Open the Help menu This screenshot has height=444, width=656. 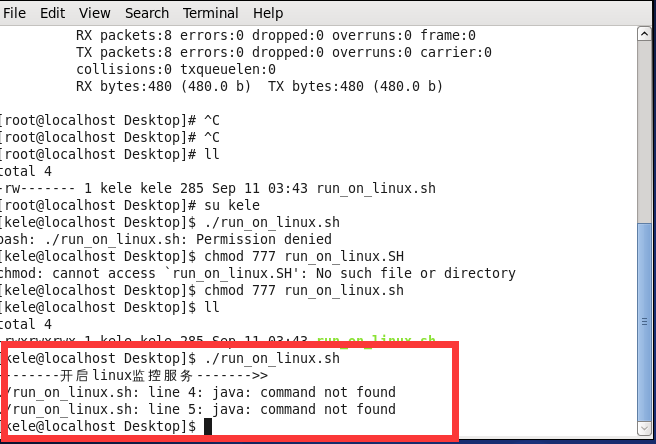[268, 13]
